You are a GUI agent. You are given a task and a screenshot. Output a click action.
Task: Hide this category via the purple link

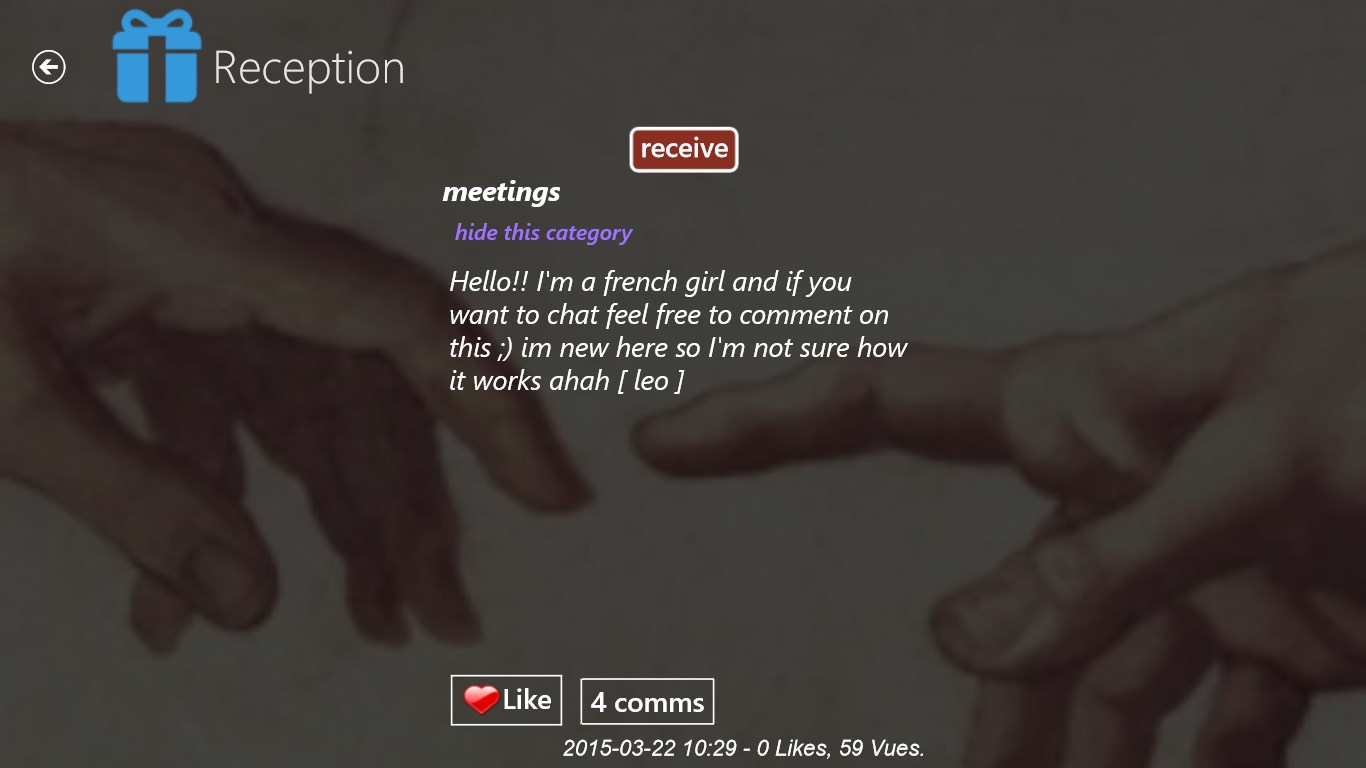[x=543, y=232]
